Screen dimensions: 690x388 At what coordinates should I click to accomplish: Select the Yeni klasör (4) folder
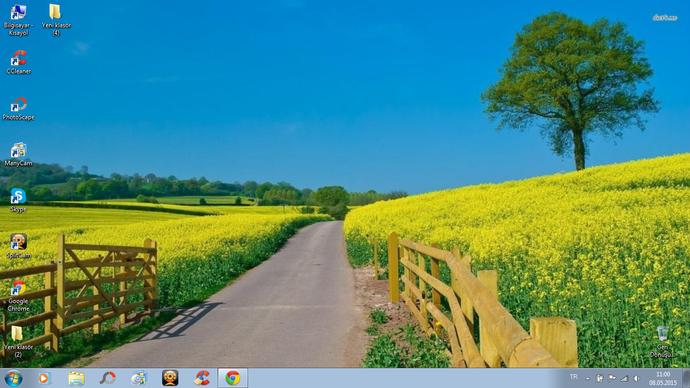click(x=56, y=20)
